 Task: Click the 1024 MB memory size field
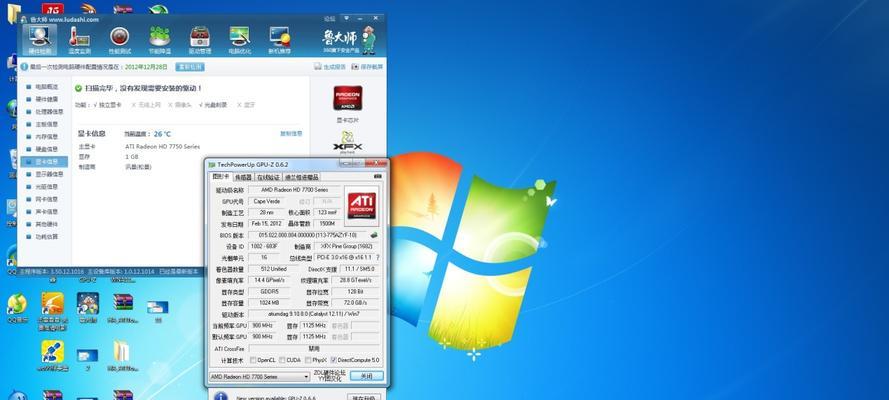[x=269, y=303]
